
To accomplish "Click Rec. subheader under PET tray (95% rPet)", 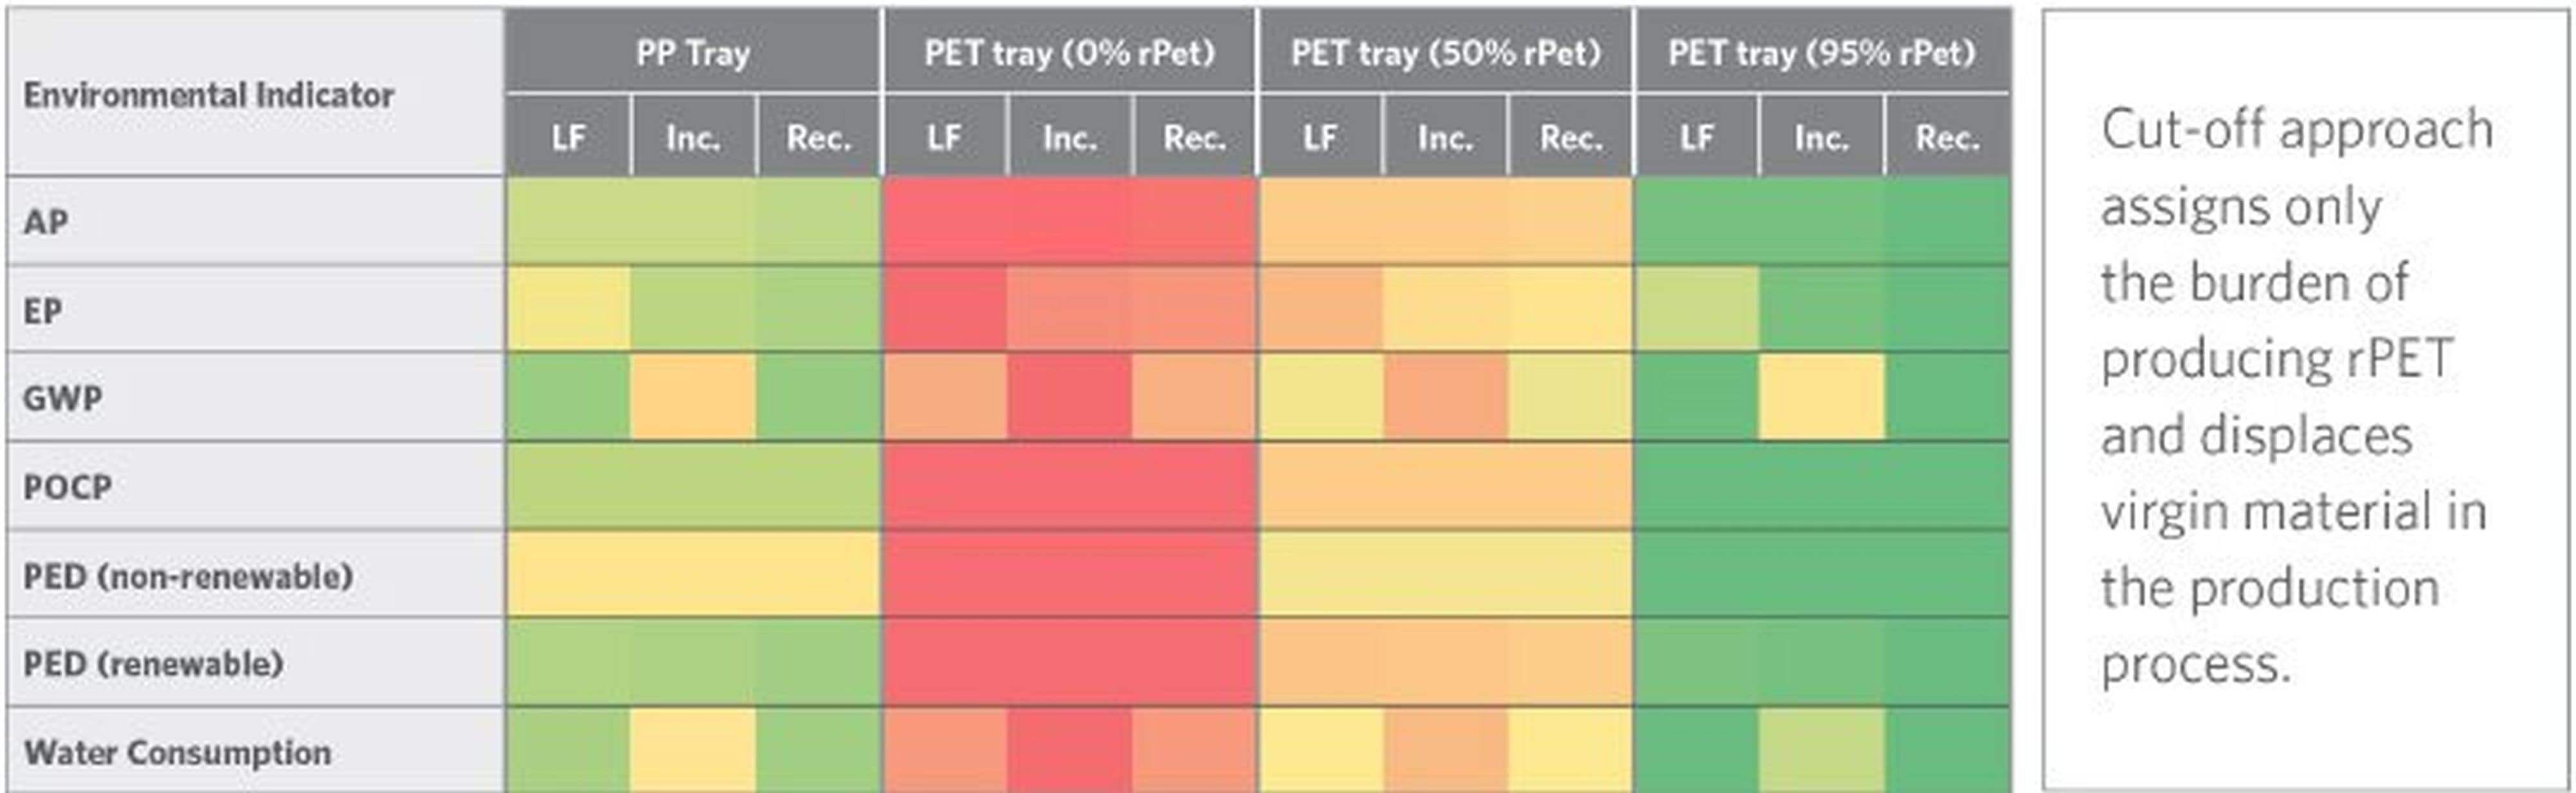I will point(1947,137).
